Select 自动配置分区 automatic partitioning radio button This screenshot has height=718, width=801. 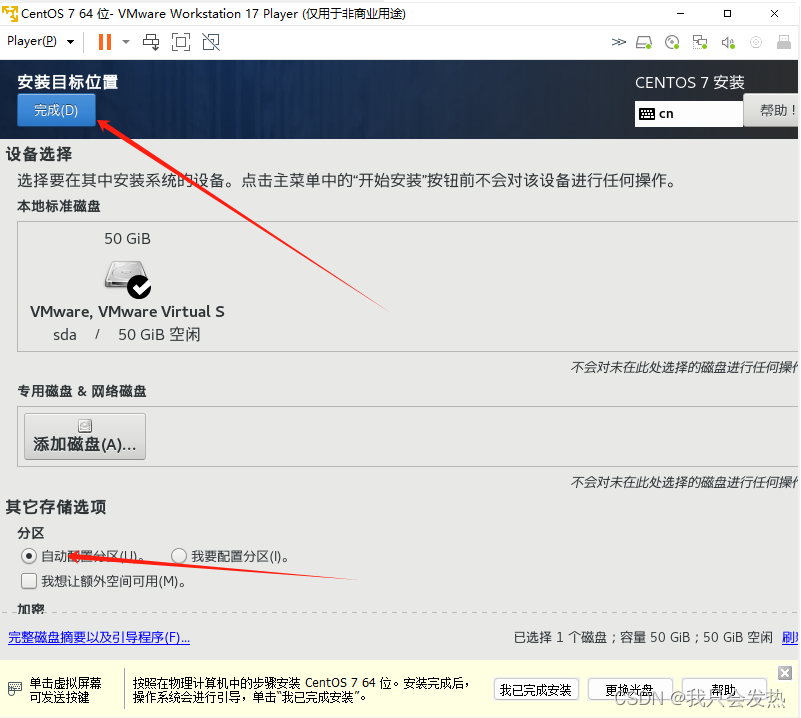coord(29,556)
